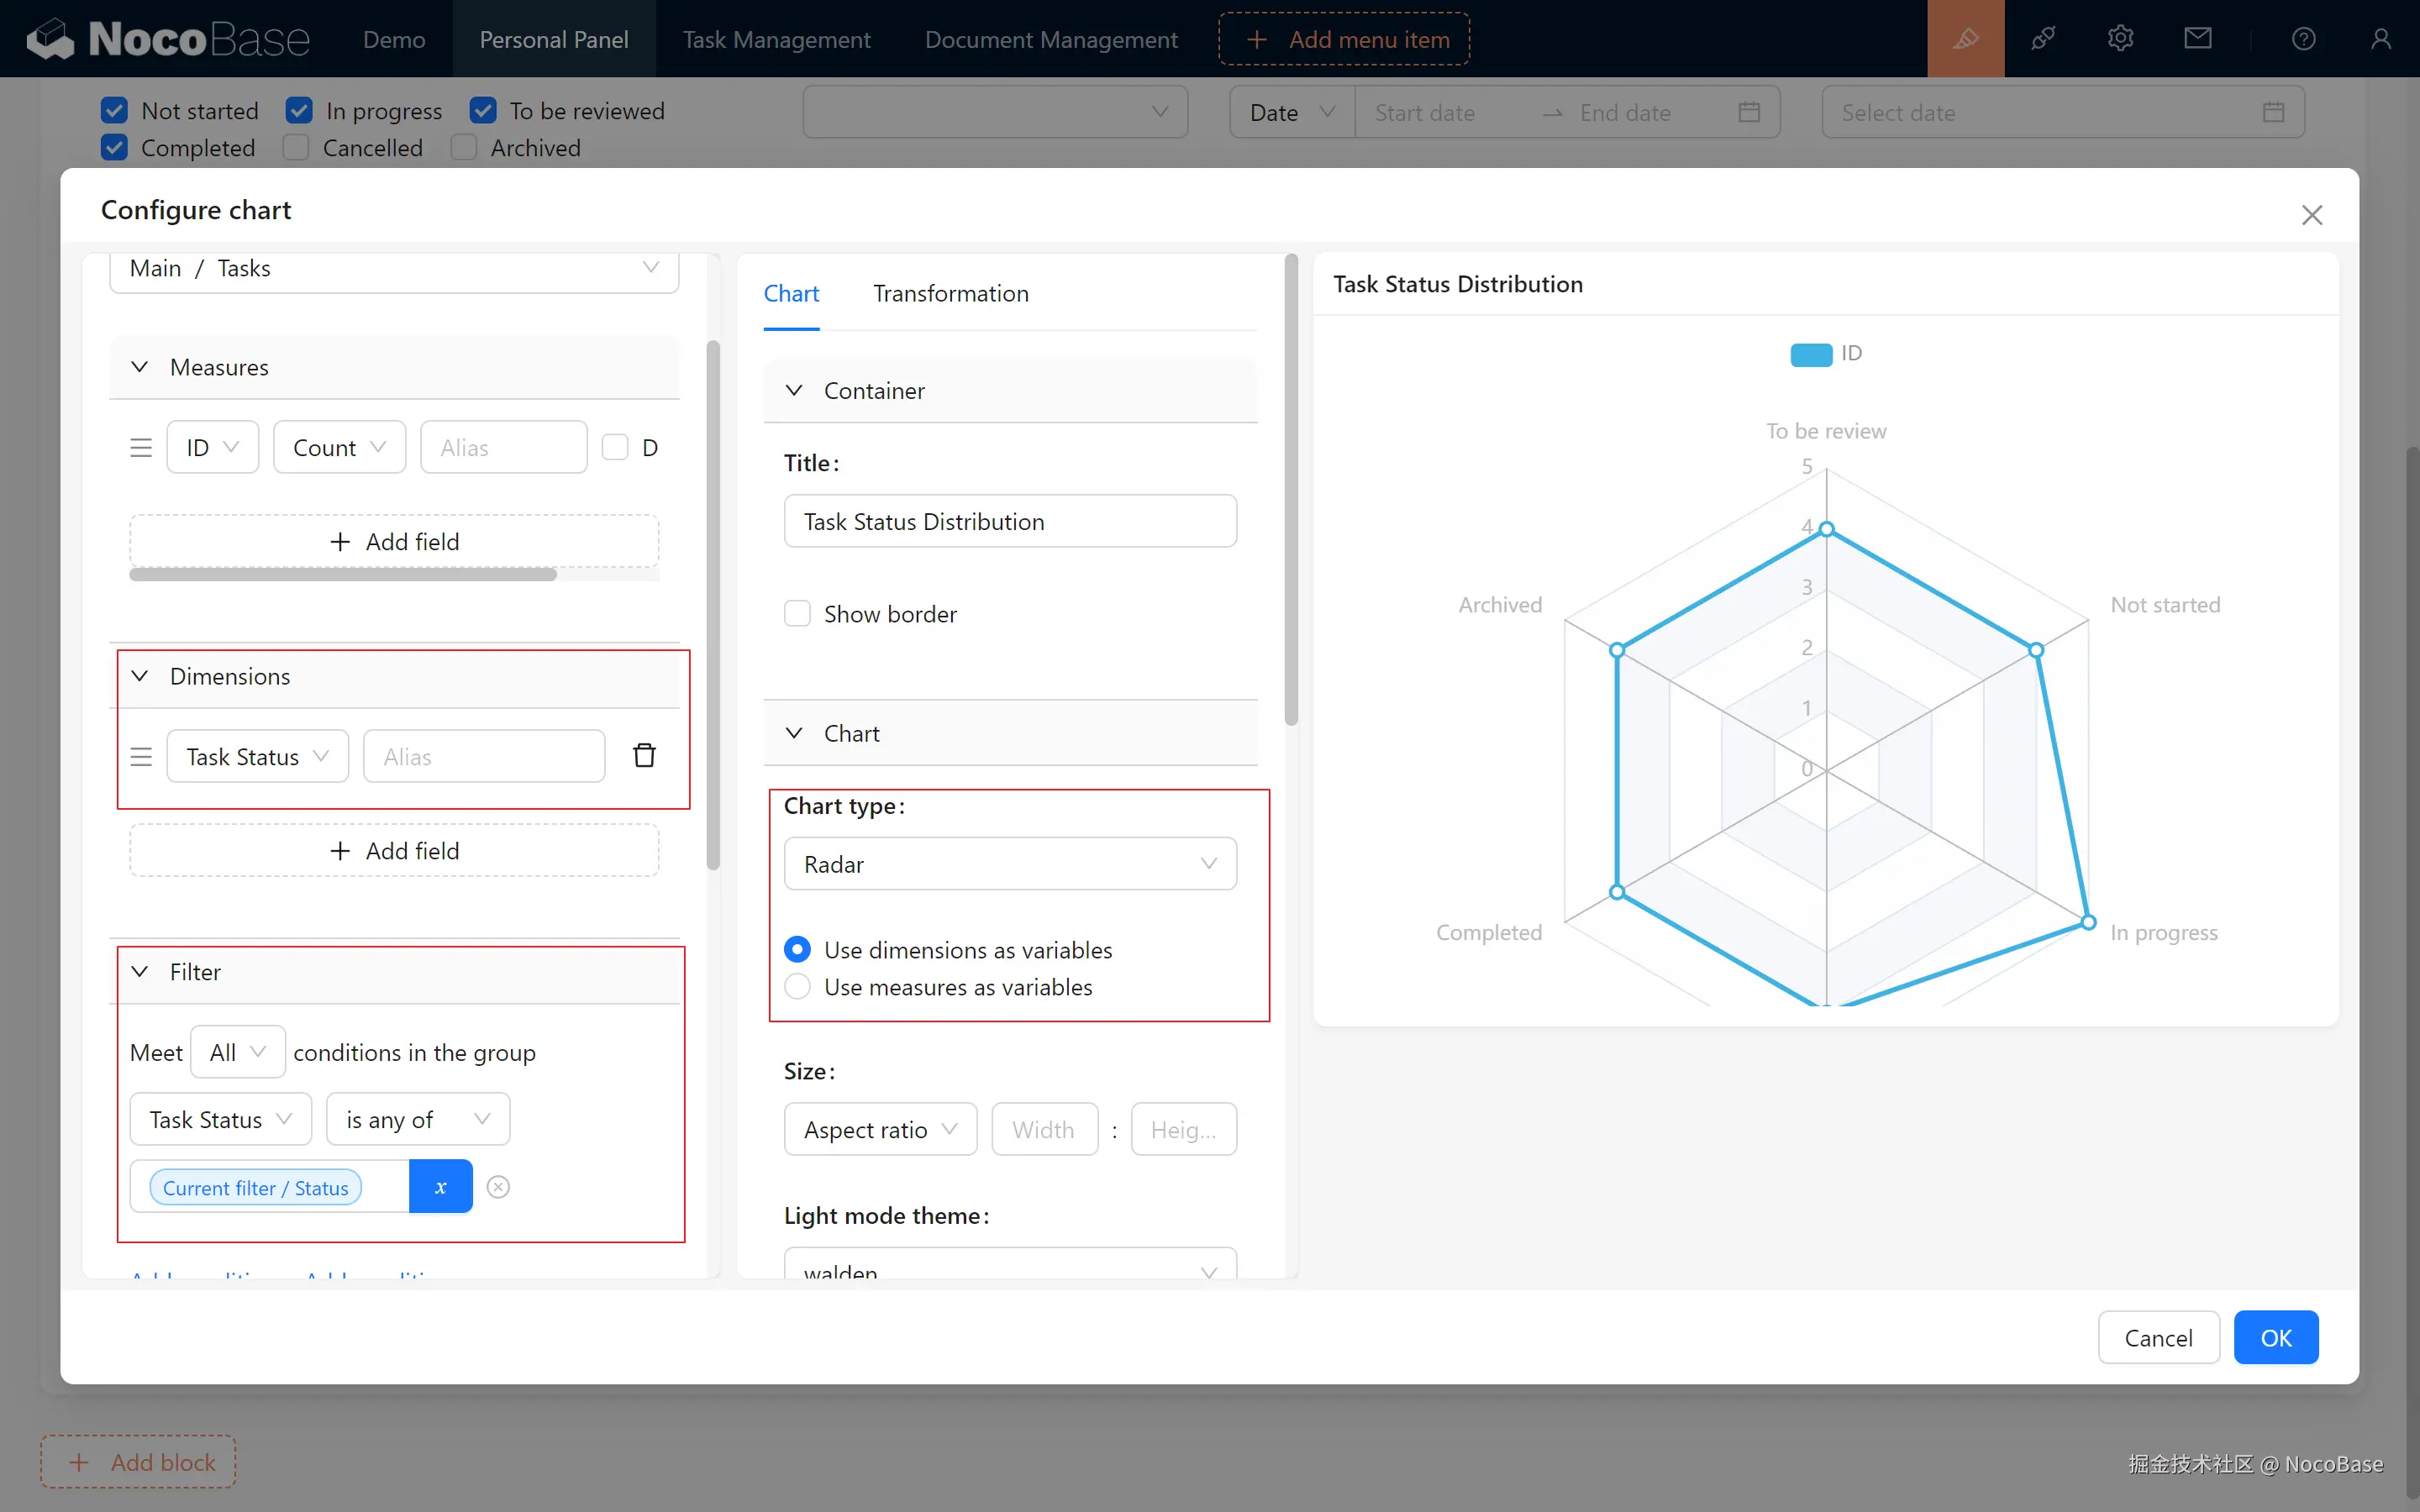
Task: Delete the Task Status dimension with trash icon
Action: coord(644,756)
